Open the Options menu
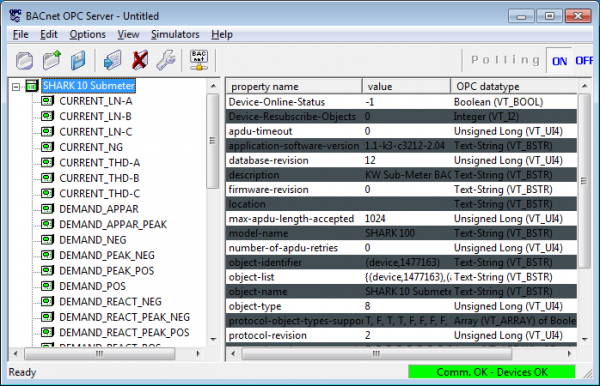The image size is (600, 386). pyautogui.click(x=87, y=34)
